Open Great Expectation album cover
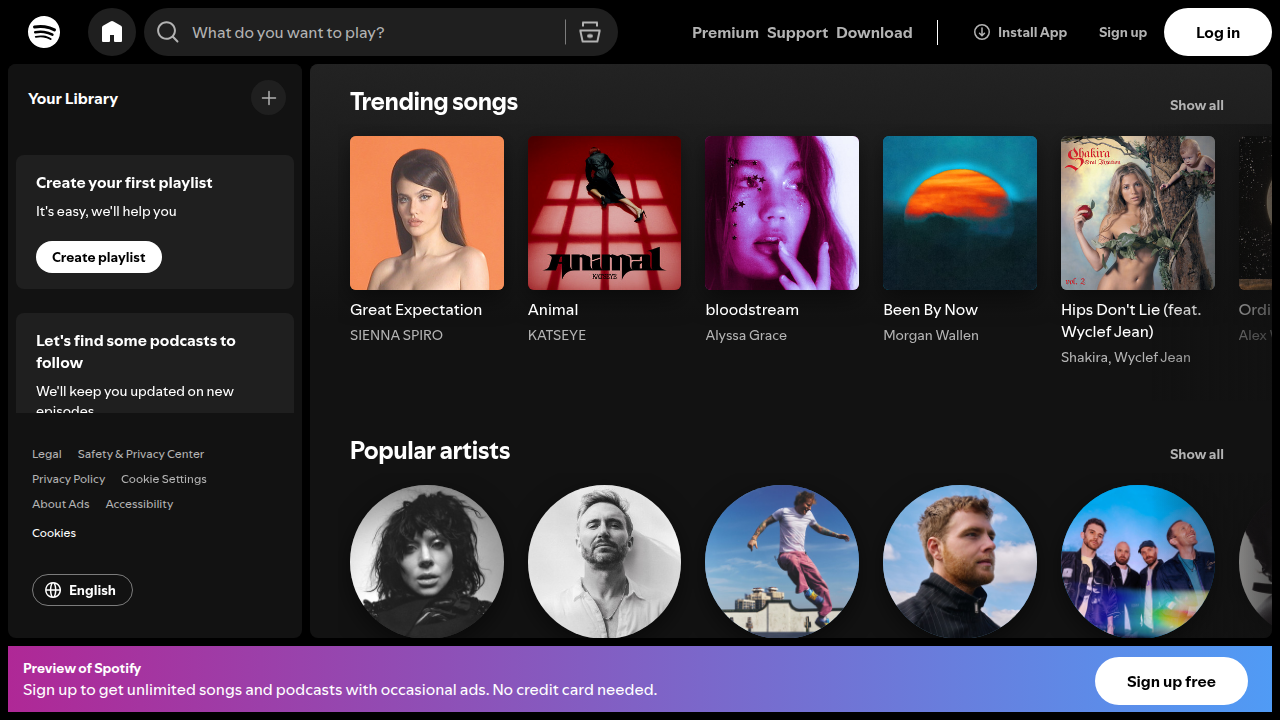Viewport: 1280px width, 720px height. 427,213
